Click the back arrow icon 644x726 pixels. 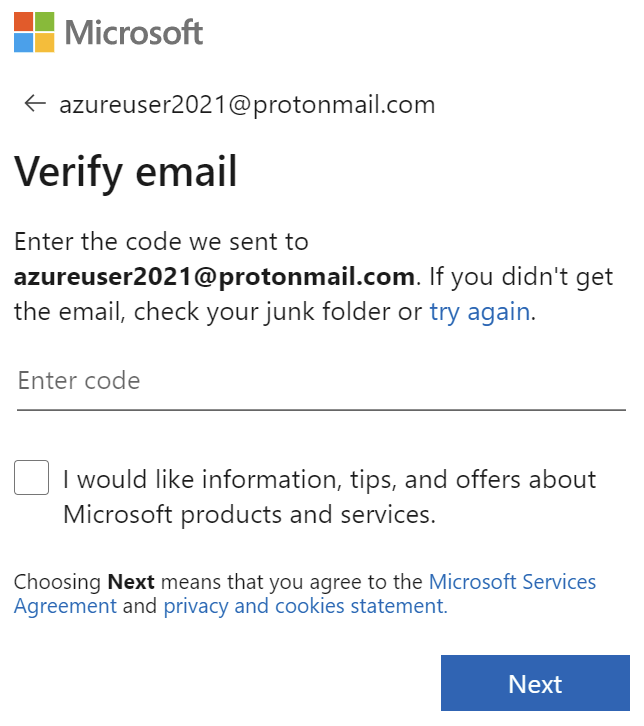pos(35,103)
